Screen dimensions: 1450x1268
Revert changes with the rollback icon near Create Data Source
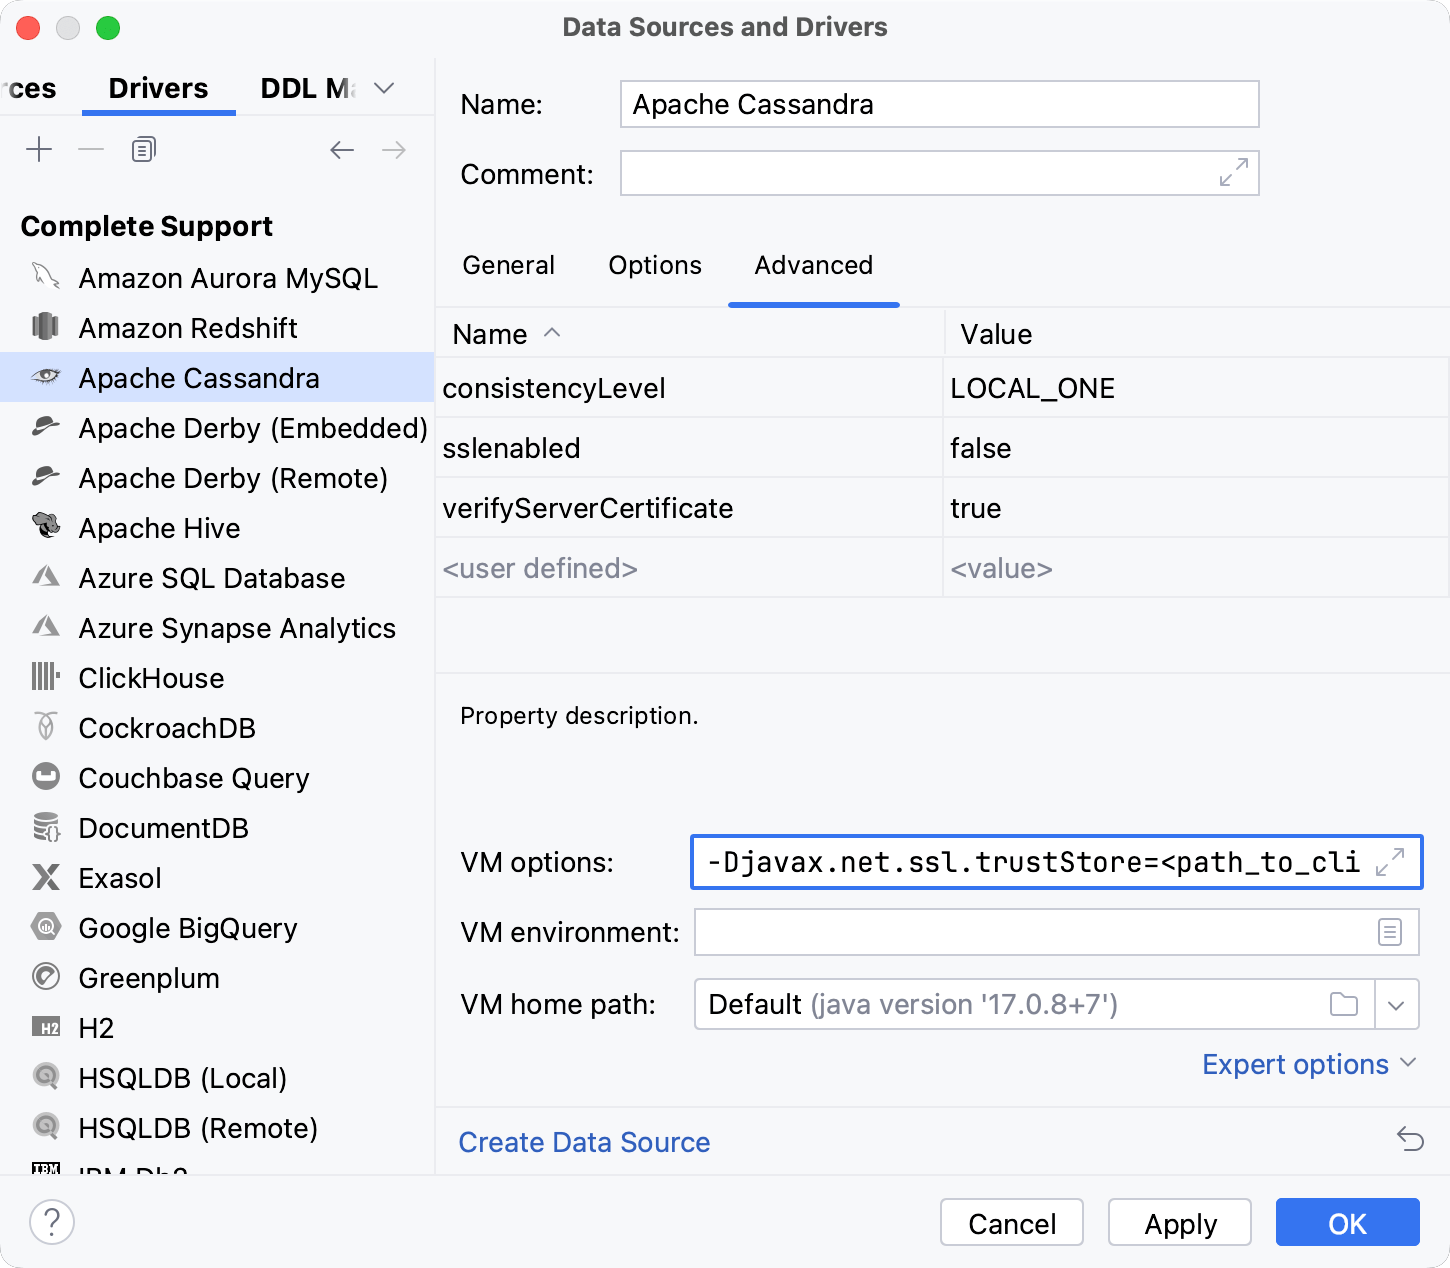click(x=1410, y=1139)
